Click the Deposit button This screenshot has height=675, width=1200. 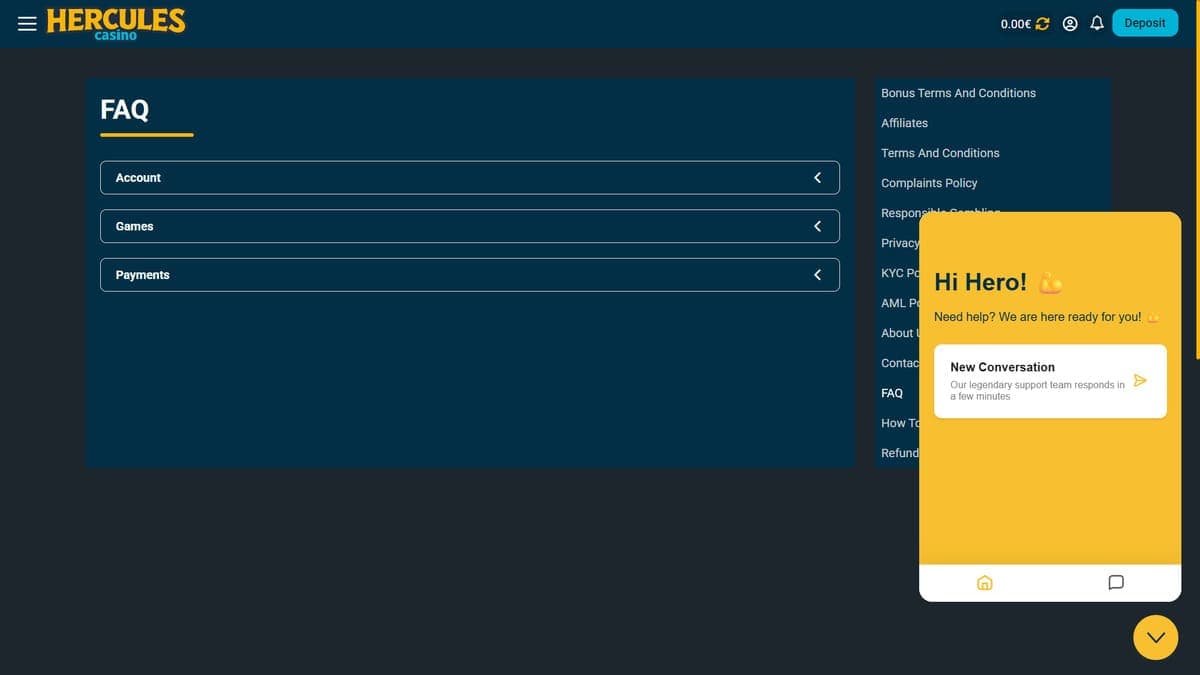(x=1145, y=23)
